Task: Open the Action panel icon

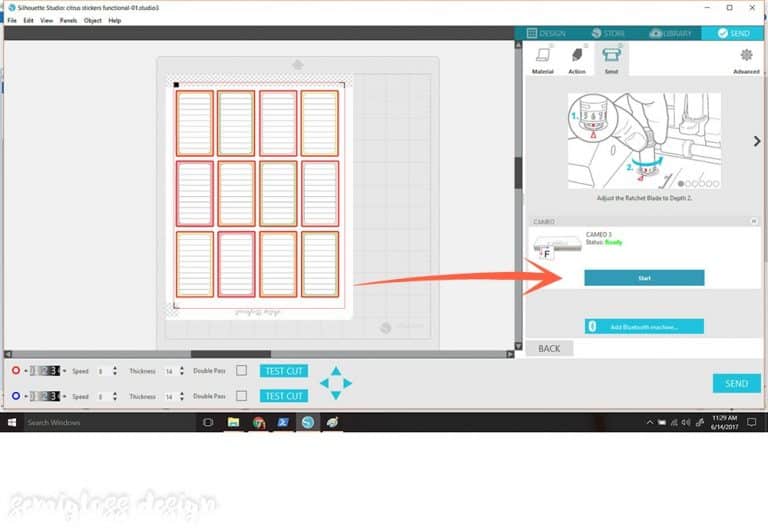Action: point(577,58)
